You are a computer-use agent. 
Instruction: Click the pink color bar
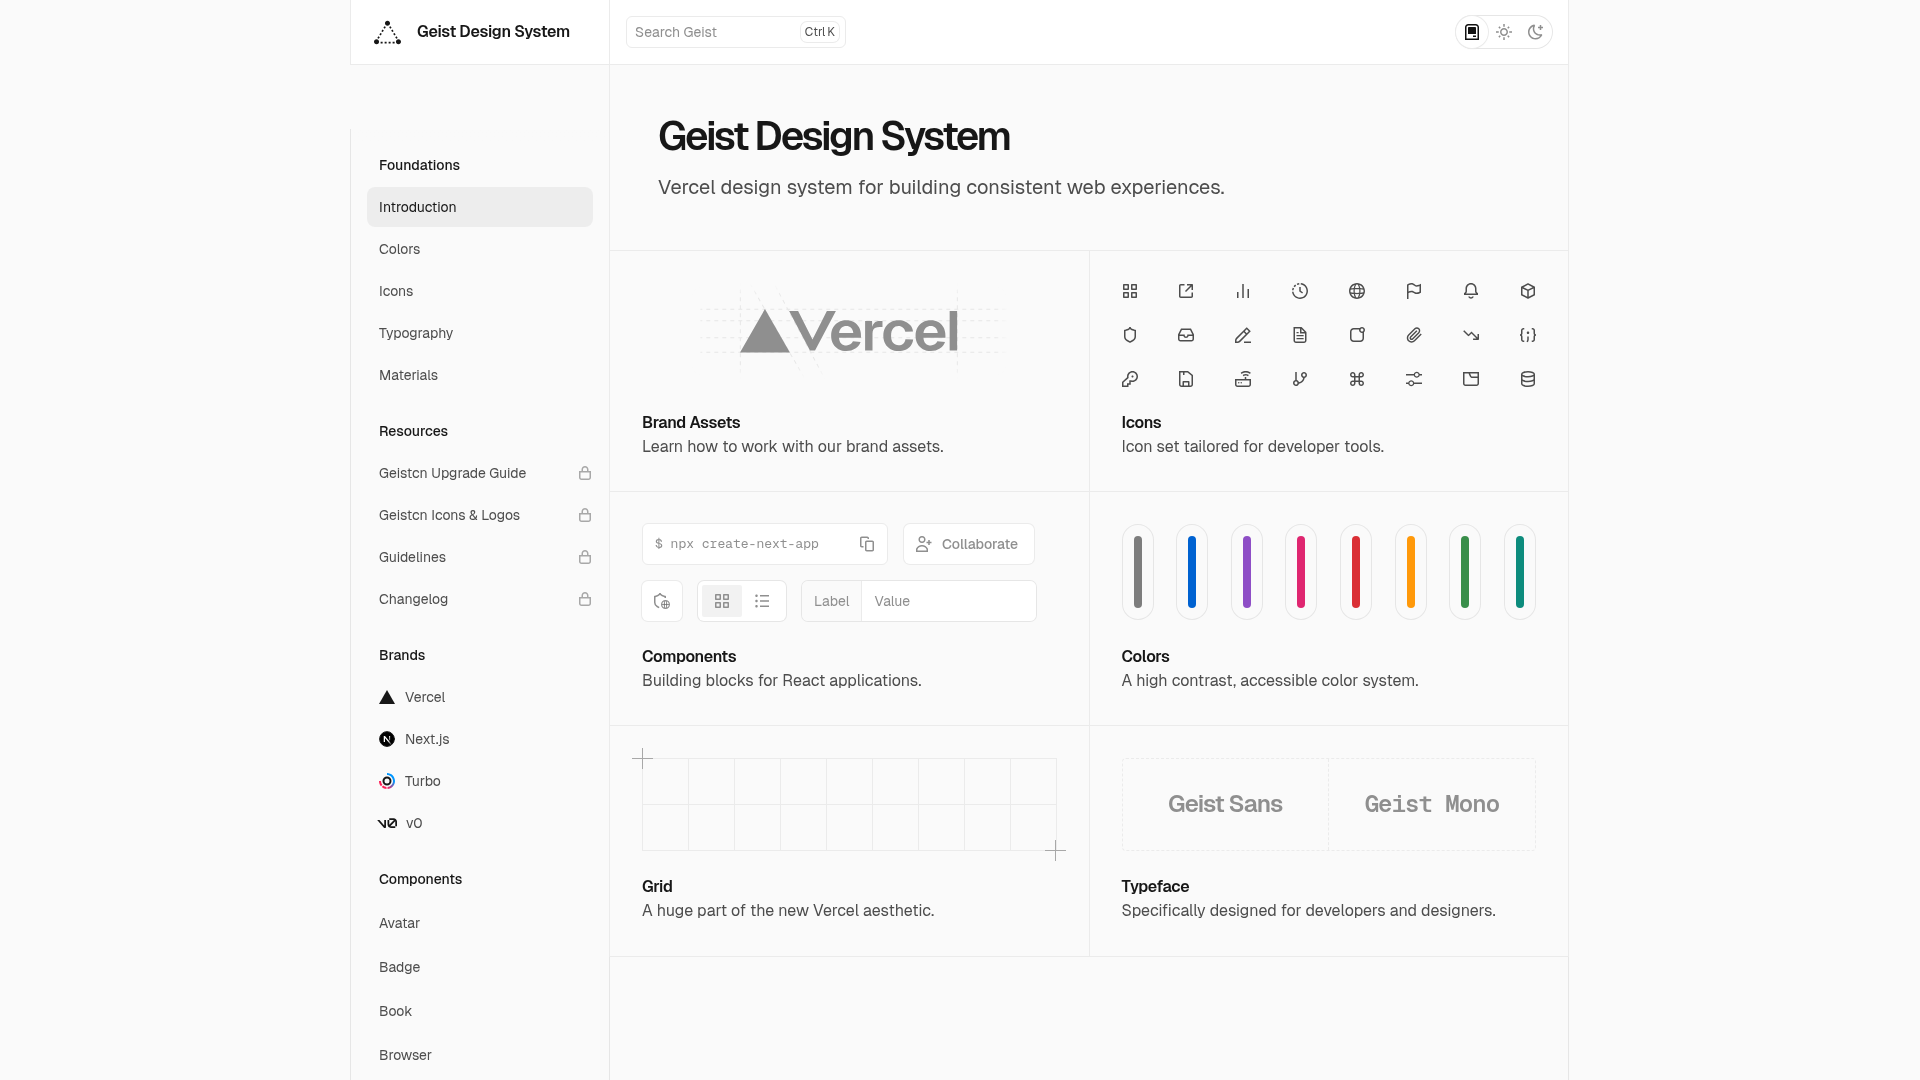1301,572
